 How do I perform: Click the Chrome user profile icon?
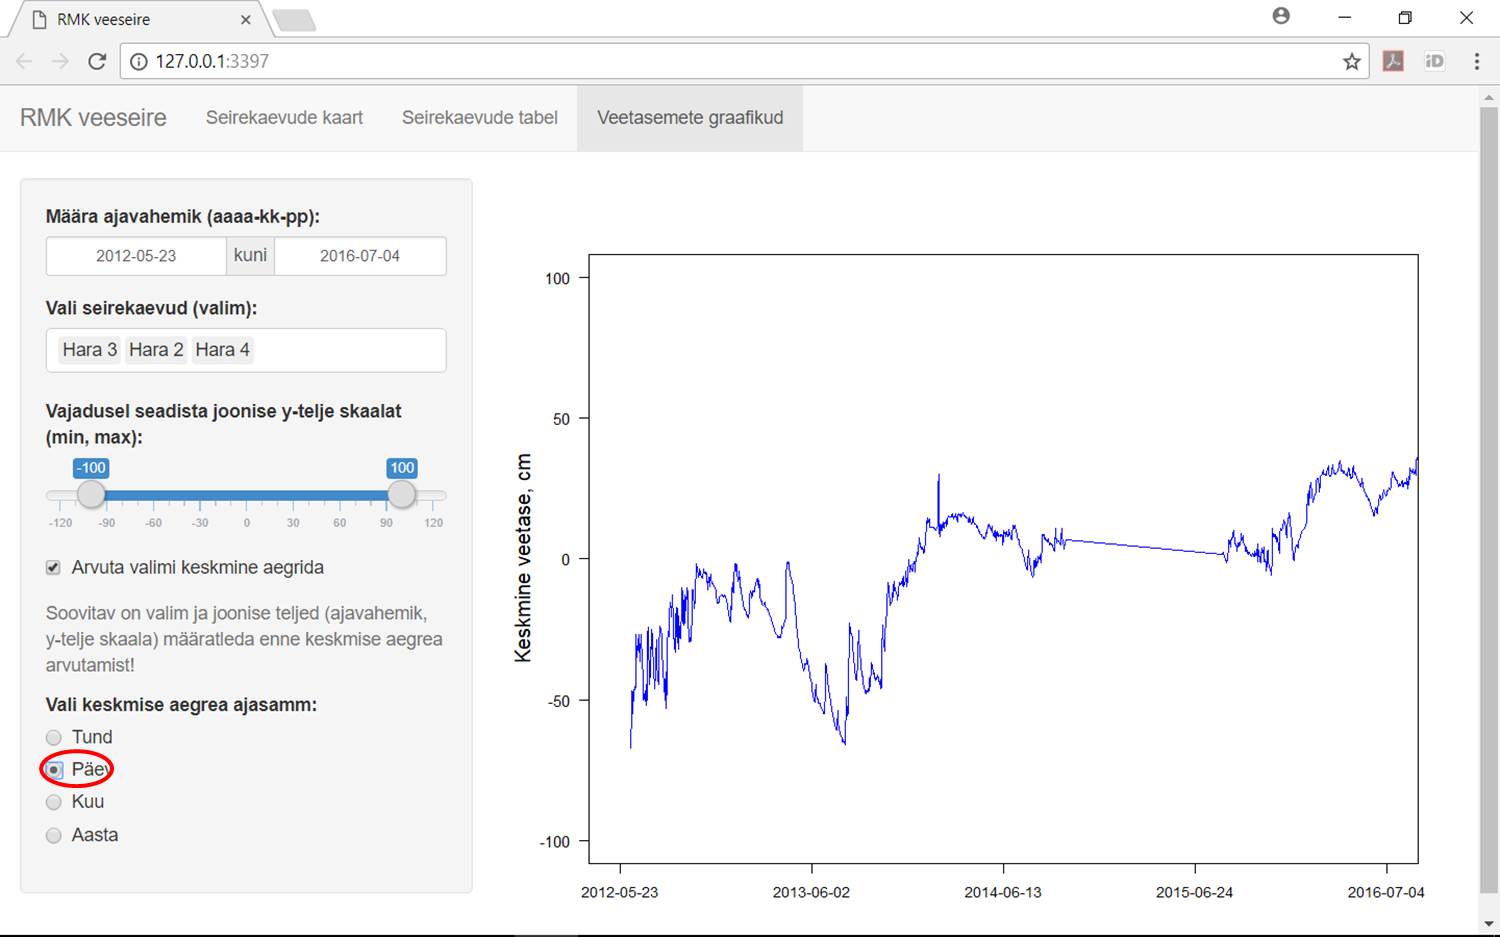pos(1281,16)
